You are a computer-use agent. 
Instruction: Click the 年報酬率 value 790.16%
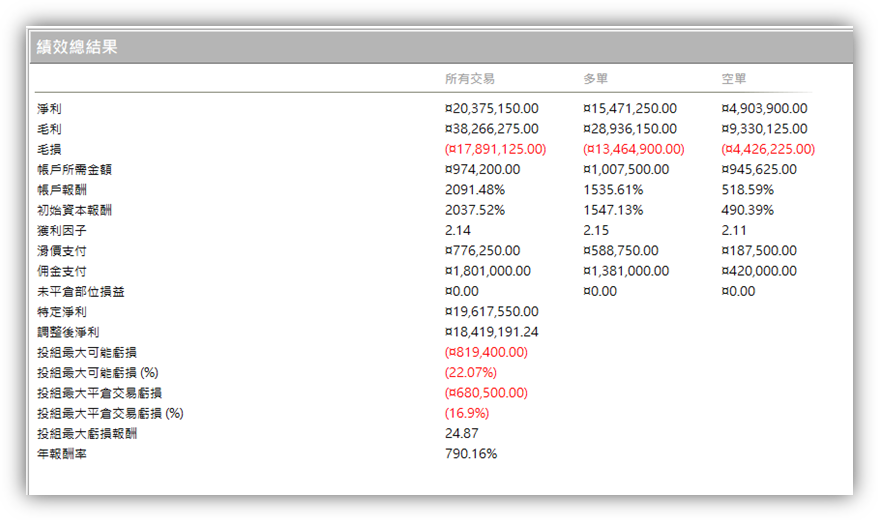tap(471, 454)
